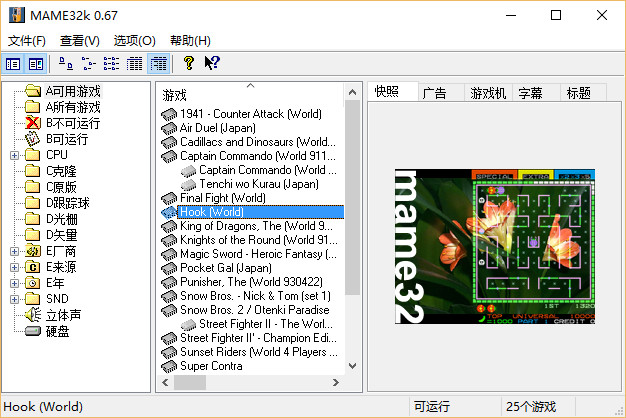
Task: Select Magic Sword - Heroic Fantasy
Action: [258, 254]
